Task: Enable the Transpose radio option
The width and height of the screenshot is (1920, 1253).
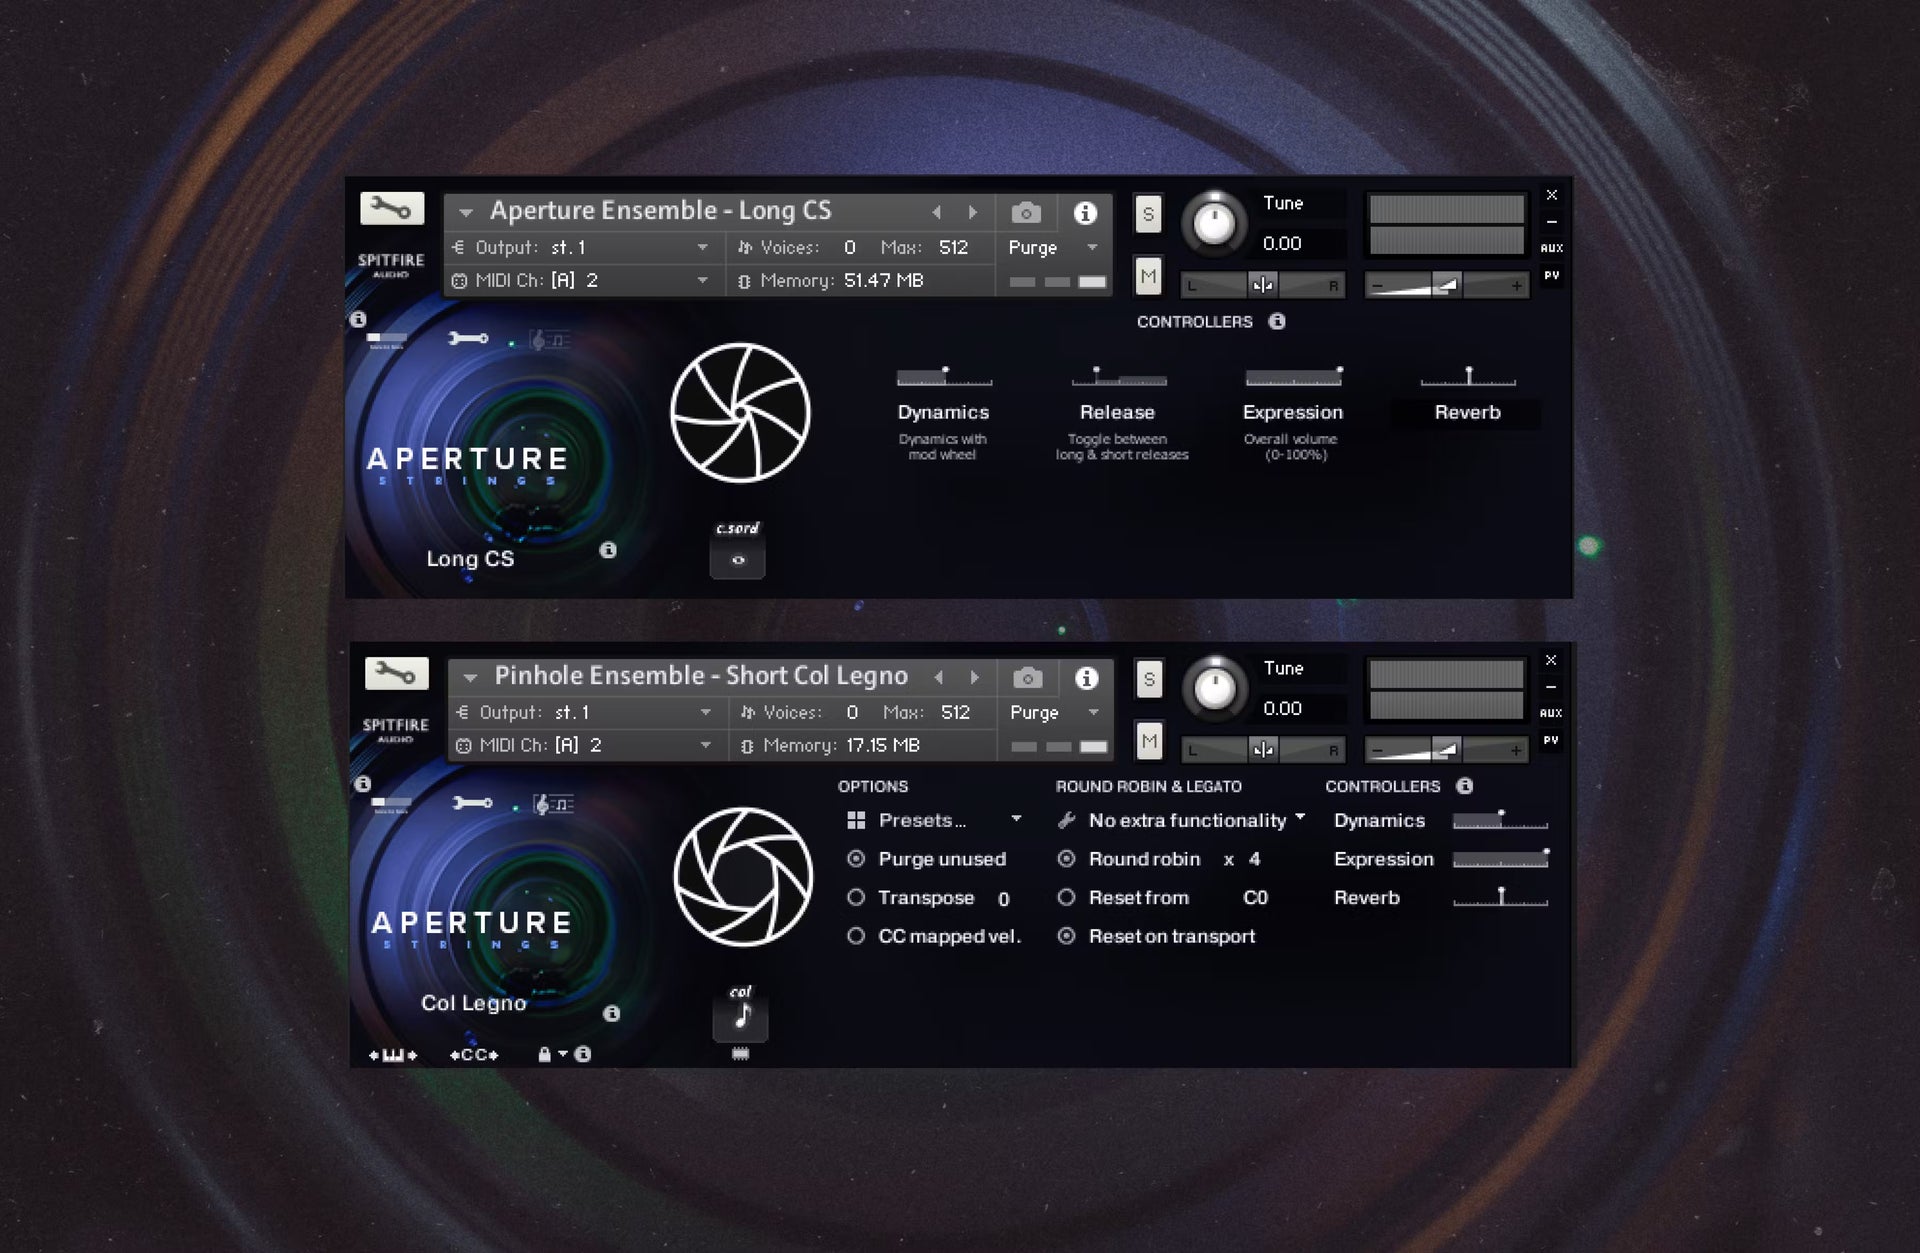Action: tap(856, 897)
